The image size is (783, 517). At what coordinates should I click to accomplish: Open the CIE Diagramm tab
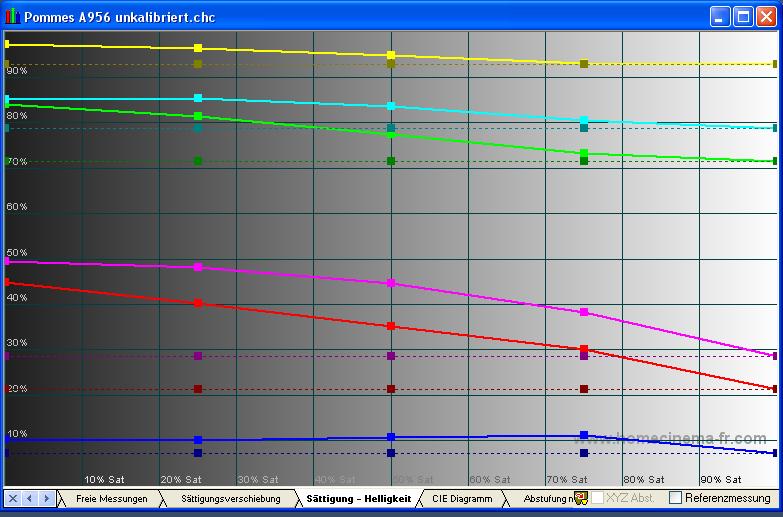pyautogui.click(x=462, y=498)
